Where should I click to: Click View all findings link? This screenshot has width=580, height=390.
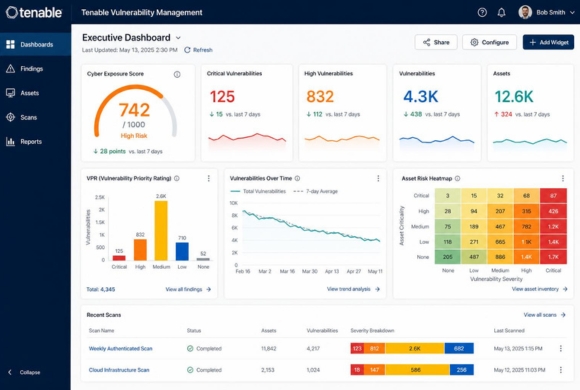point(188,289)
